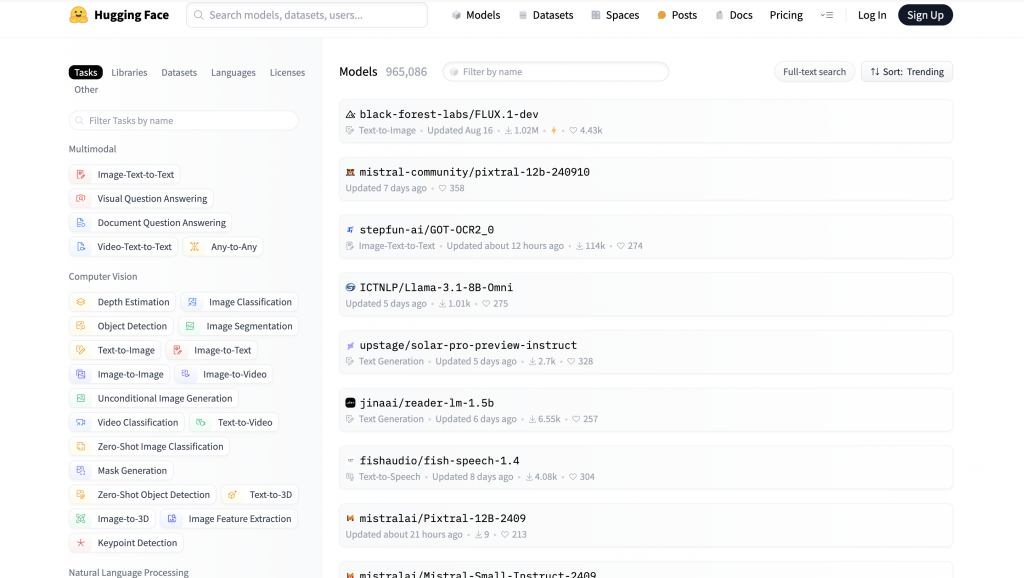Open the mistralai/Pixtral-12B-2409 model
1024x578 pixels.
coord(645,525)
